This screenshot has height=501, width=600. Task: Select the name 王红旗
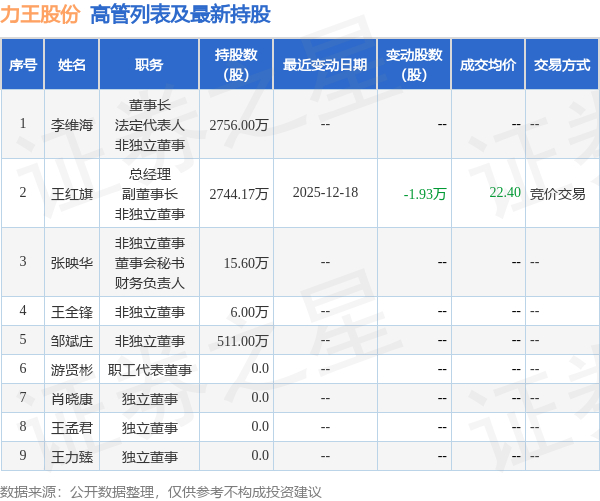click(x=72, y=194)
